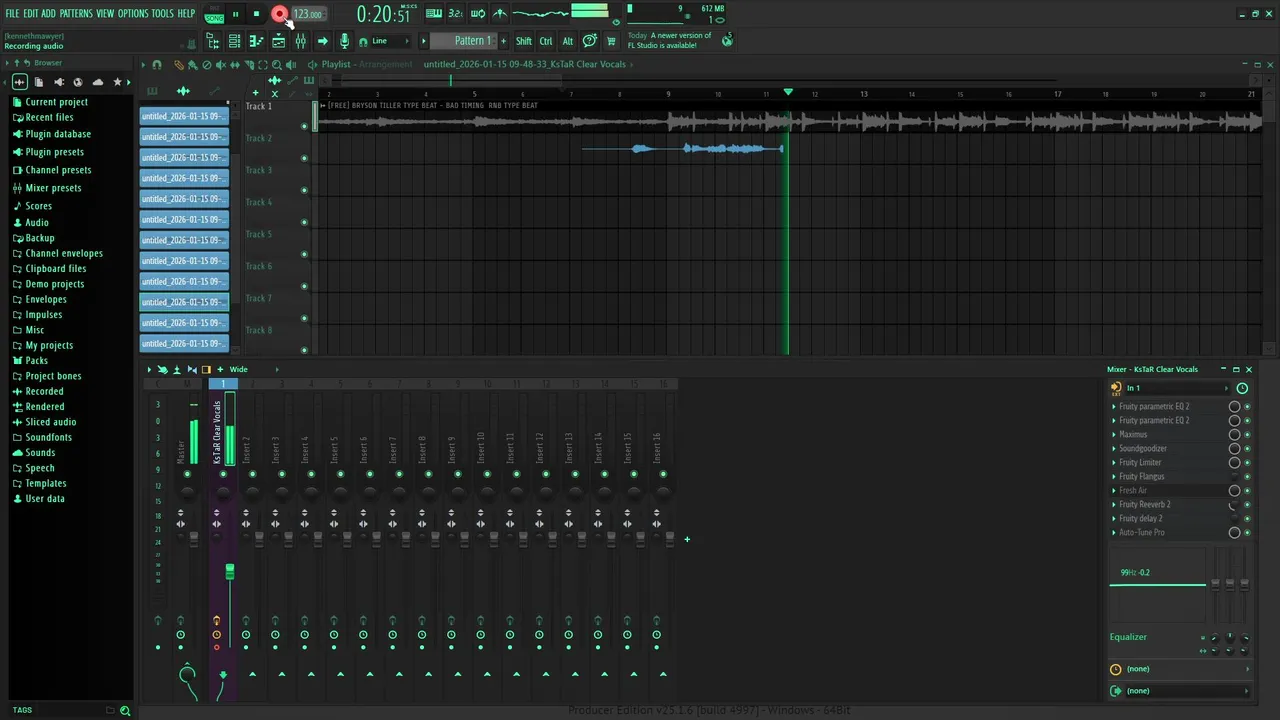Open the Pattern 1 selector
This screenshot has height=720, width=1280.
(464, 41)
